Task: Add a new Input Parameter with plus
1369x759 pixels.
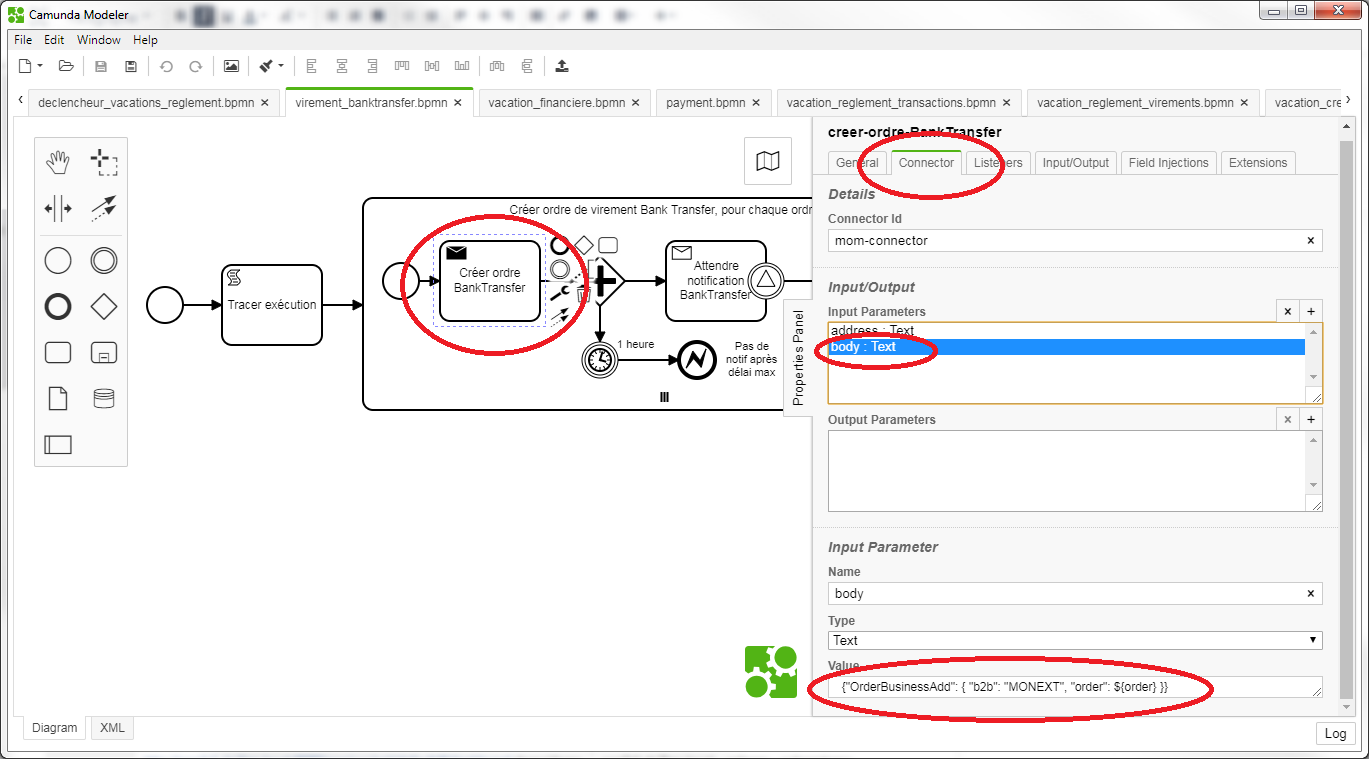Action: tap(1311, 311)
